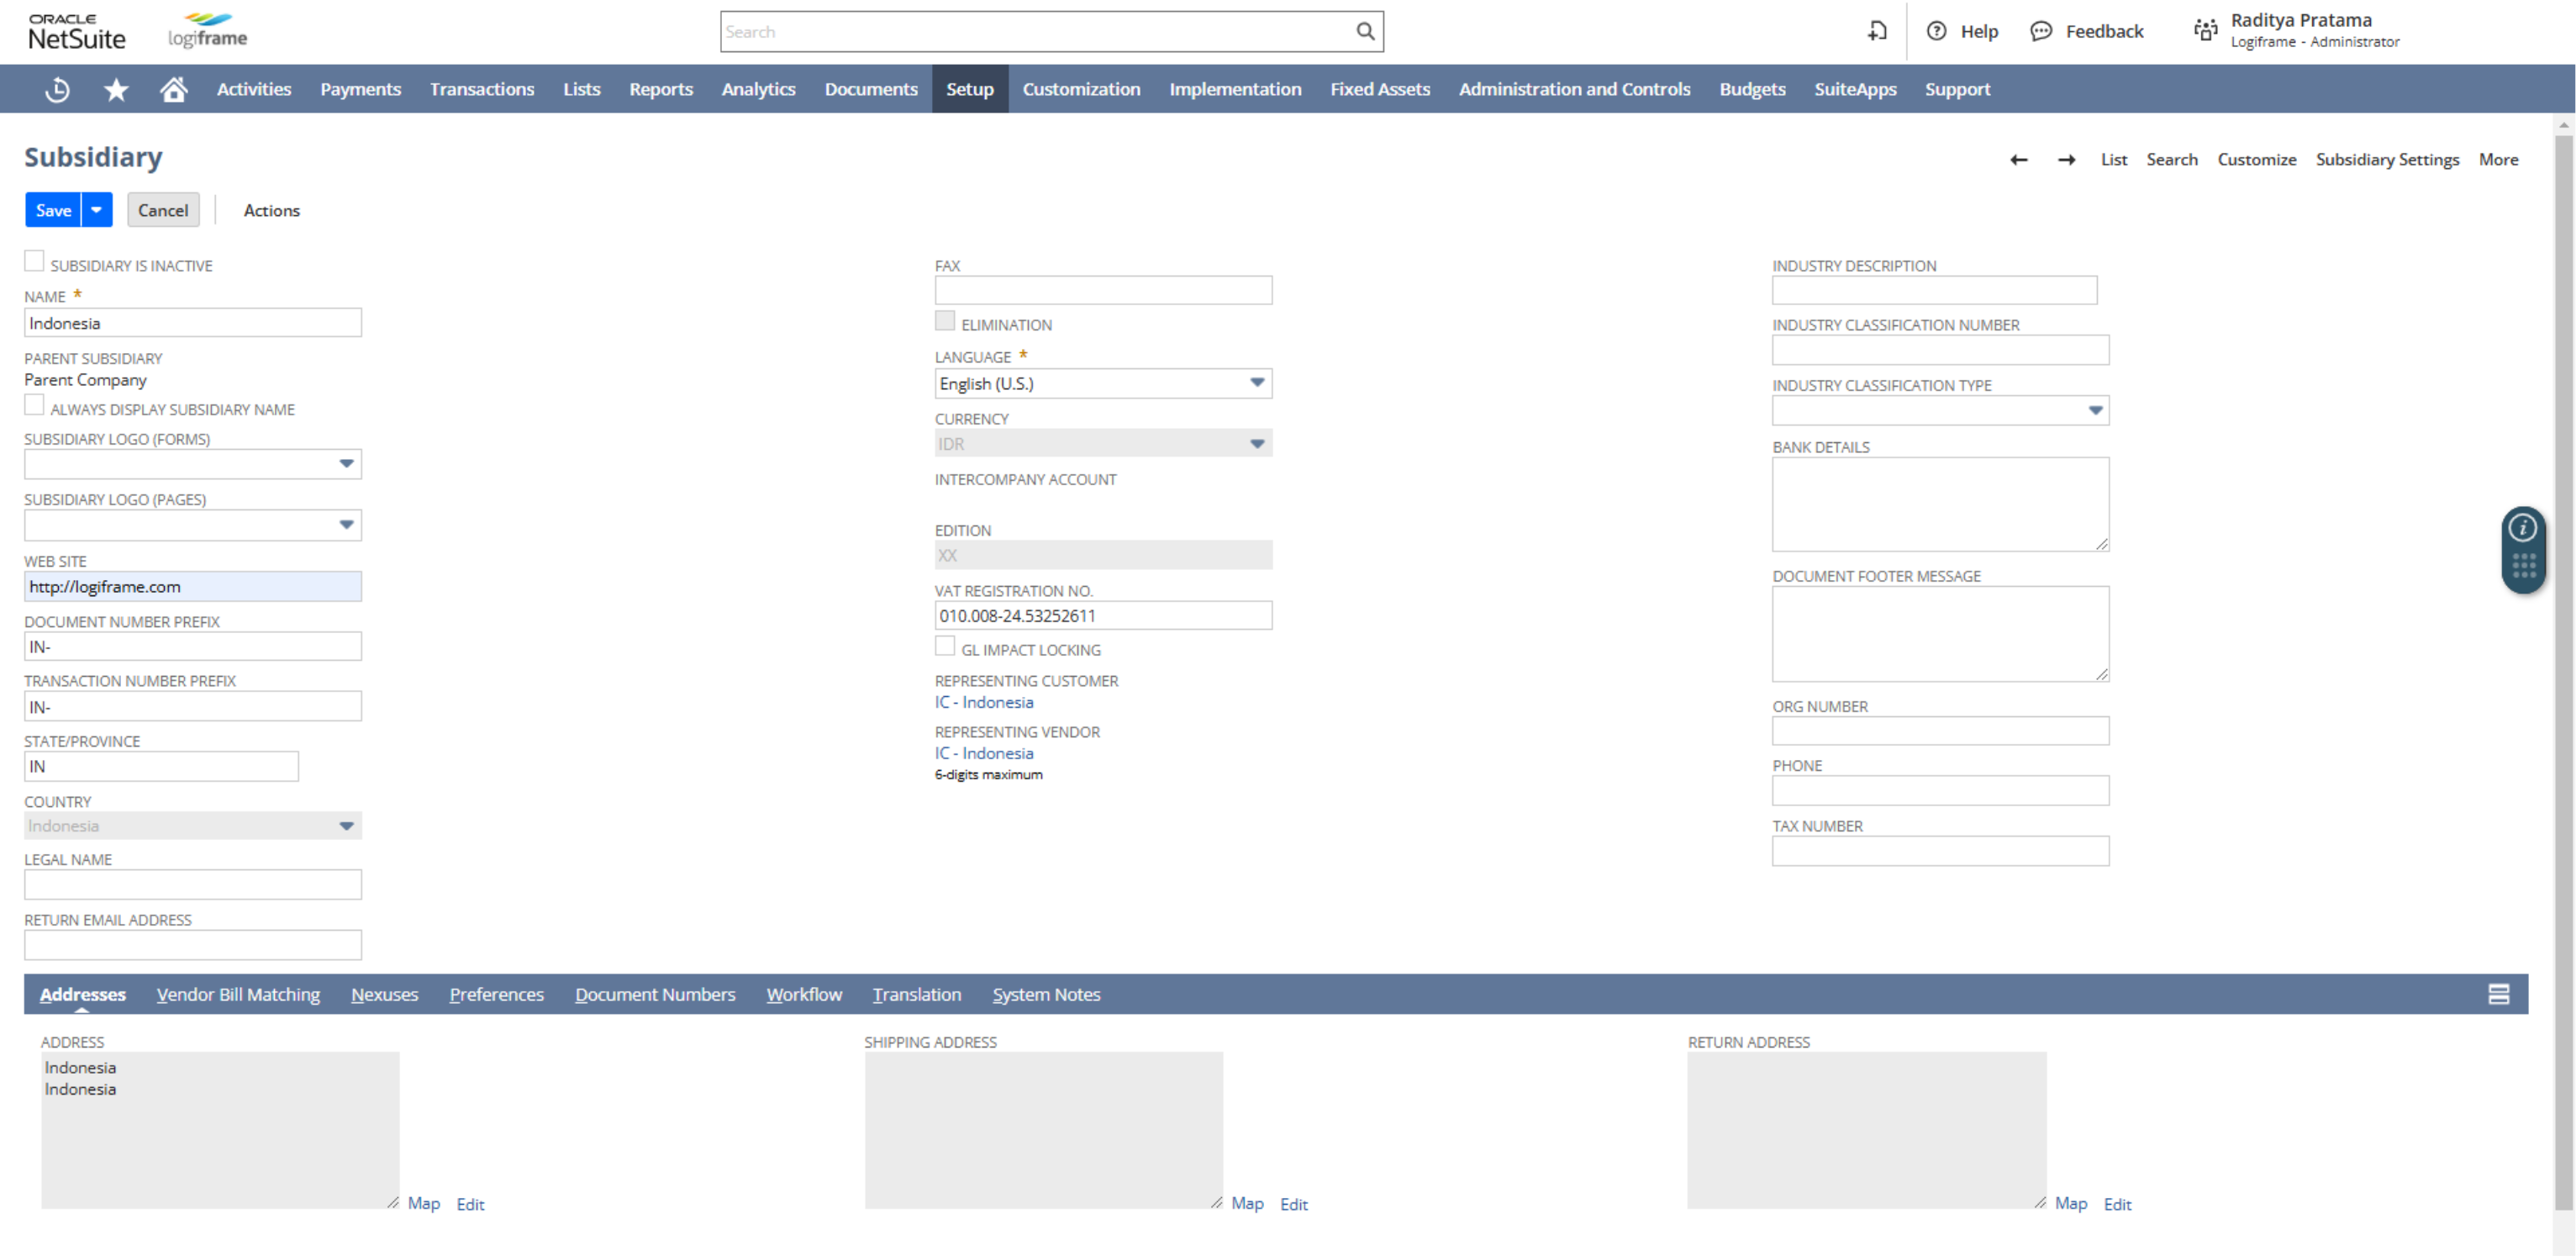Viewport: 2576px width, 1256px height.
Task: Switch to the Preferences tab
Action: tap(496, 993)
